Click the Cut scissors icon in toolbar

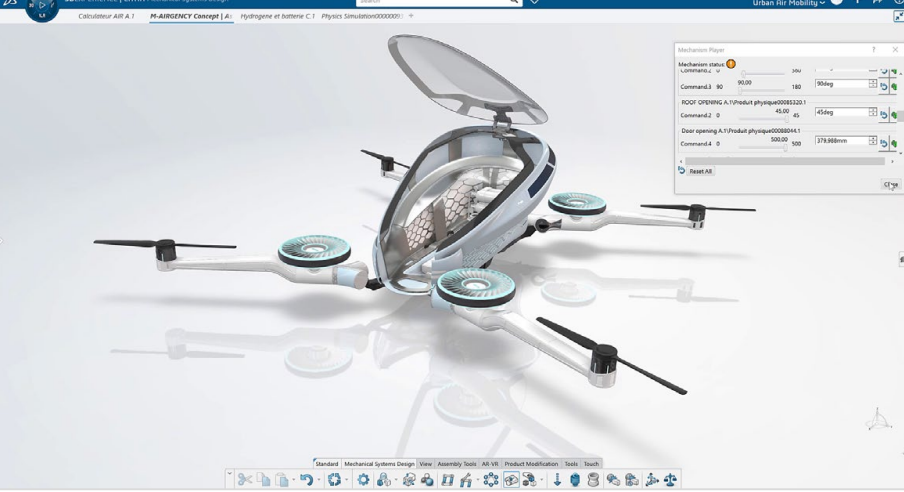[244, 479]
